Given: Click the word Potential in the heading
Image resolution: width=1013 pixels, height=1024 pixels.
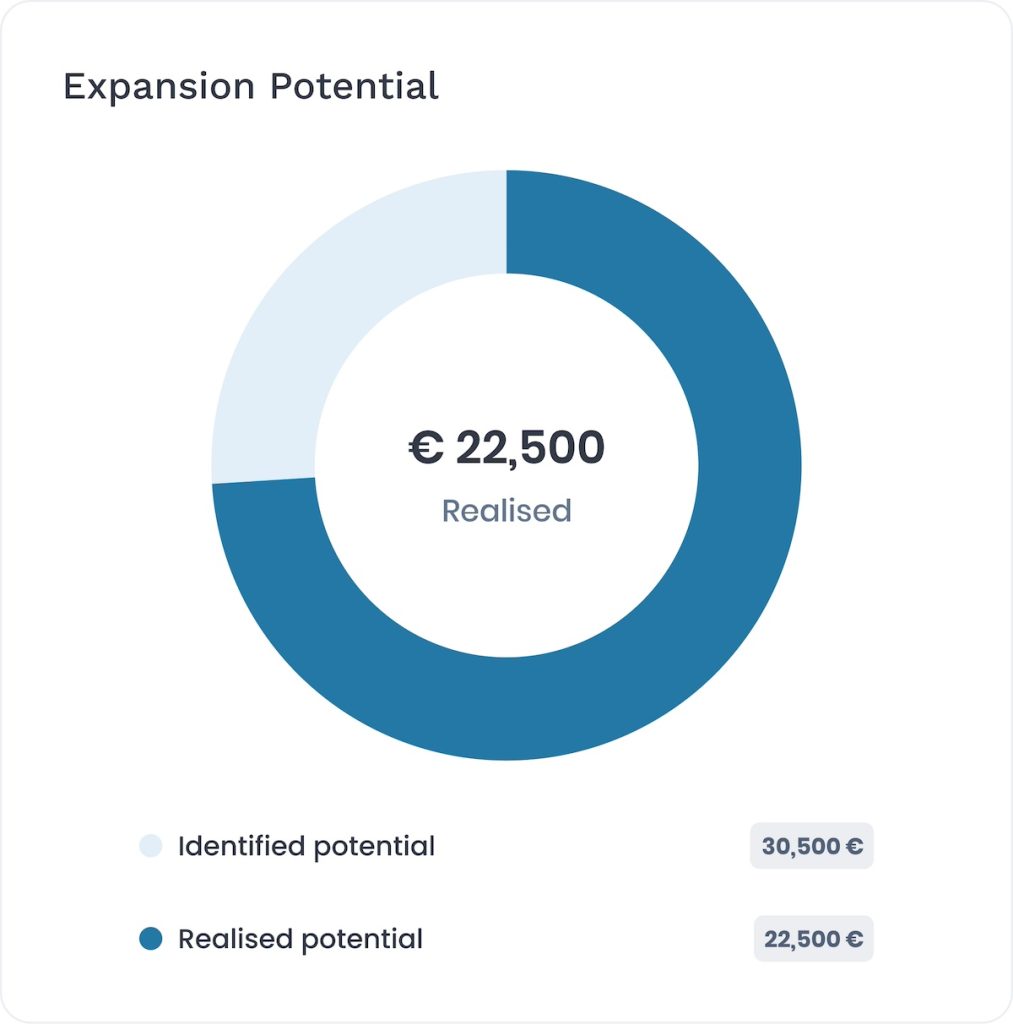Looking at the screenshot, I should click(x=354, y=86).
